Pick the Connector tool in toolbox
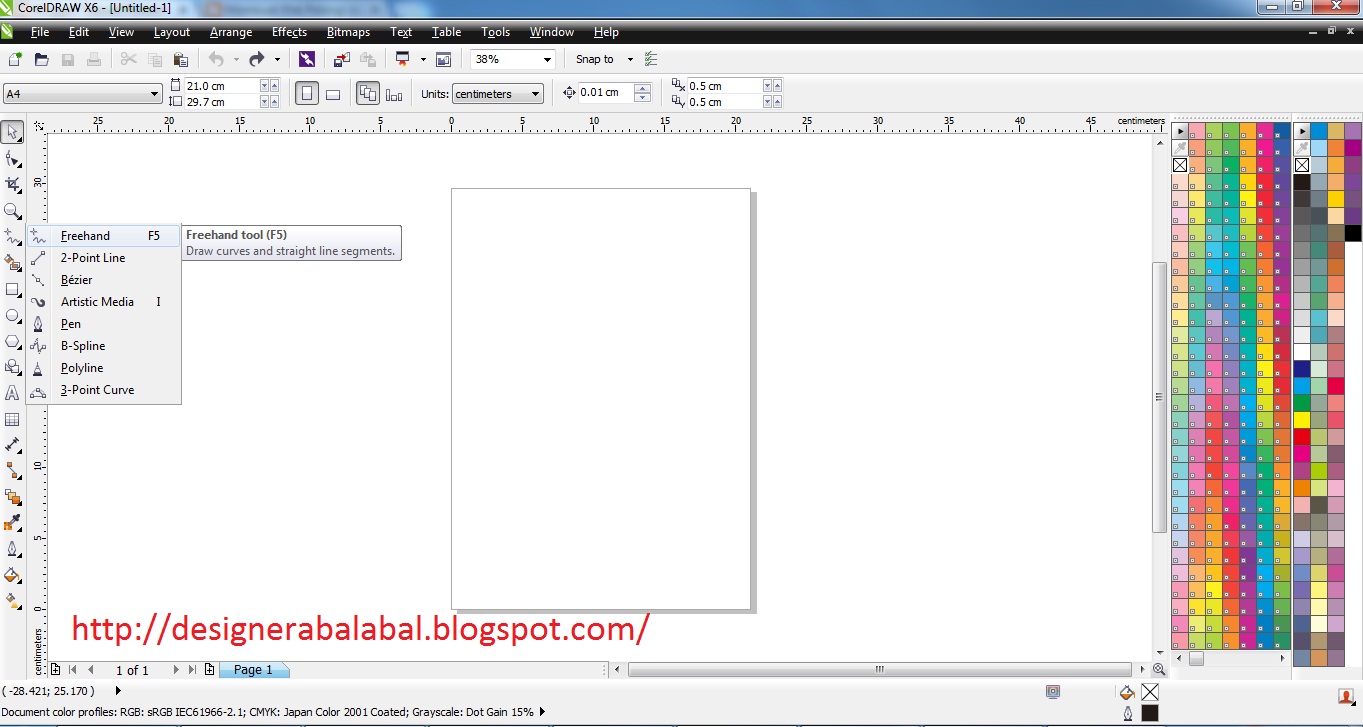 pos(13,471)
